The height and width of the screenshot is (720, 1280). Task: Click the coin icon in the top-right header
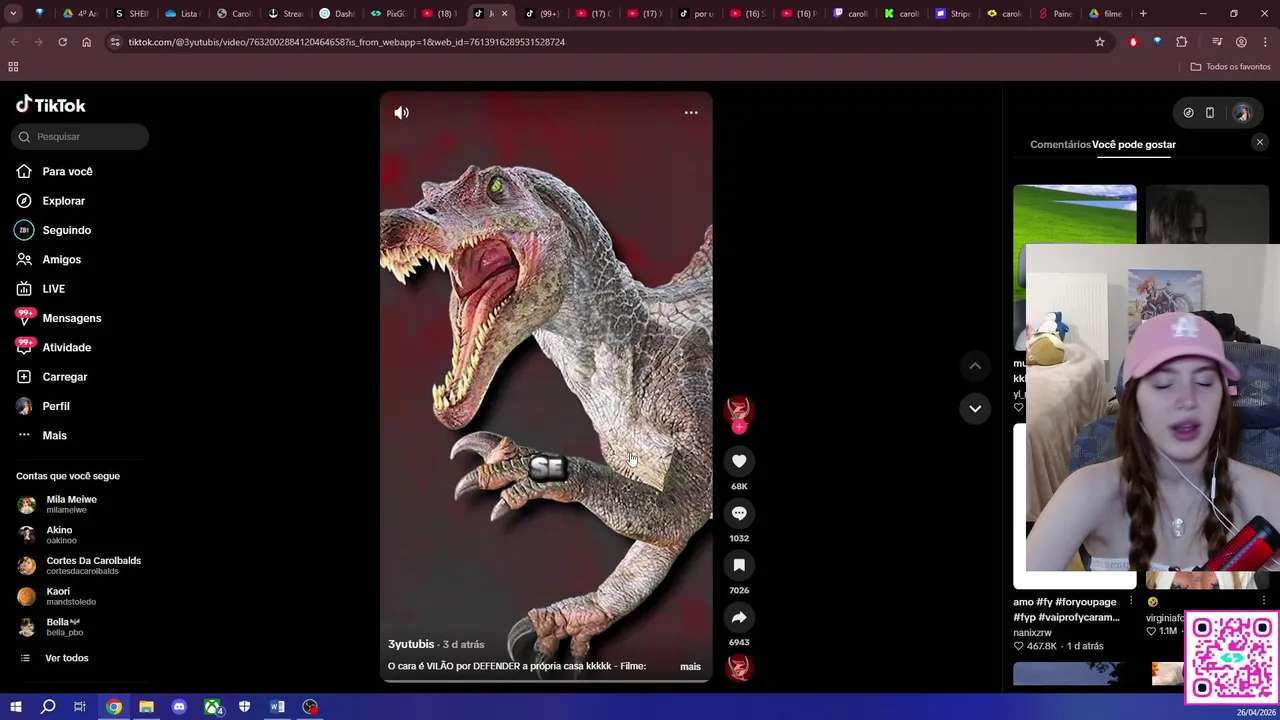(x=1188, y=113)
